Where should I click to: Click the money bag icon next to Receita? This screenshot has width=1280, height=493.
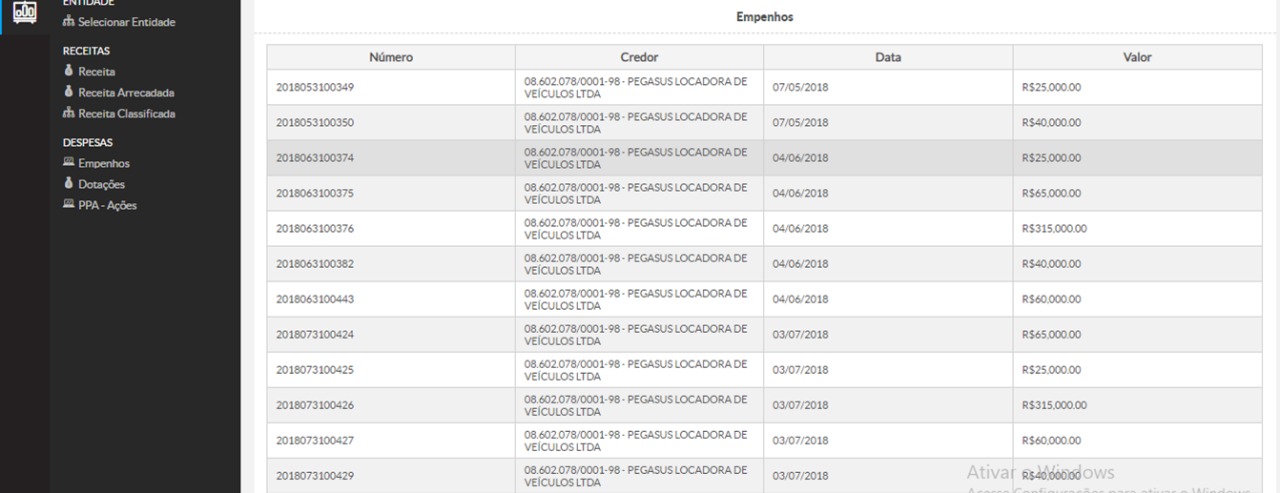pos(68,72)
